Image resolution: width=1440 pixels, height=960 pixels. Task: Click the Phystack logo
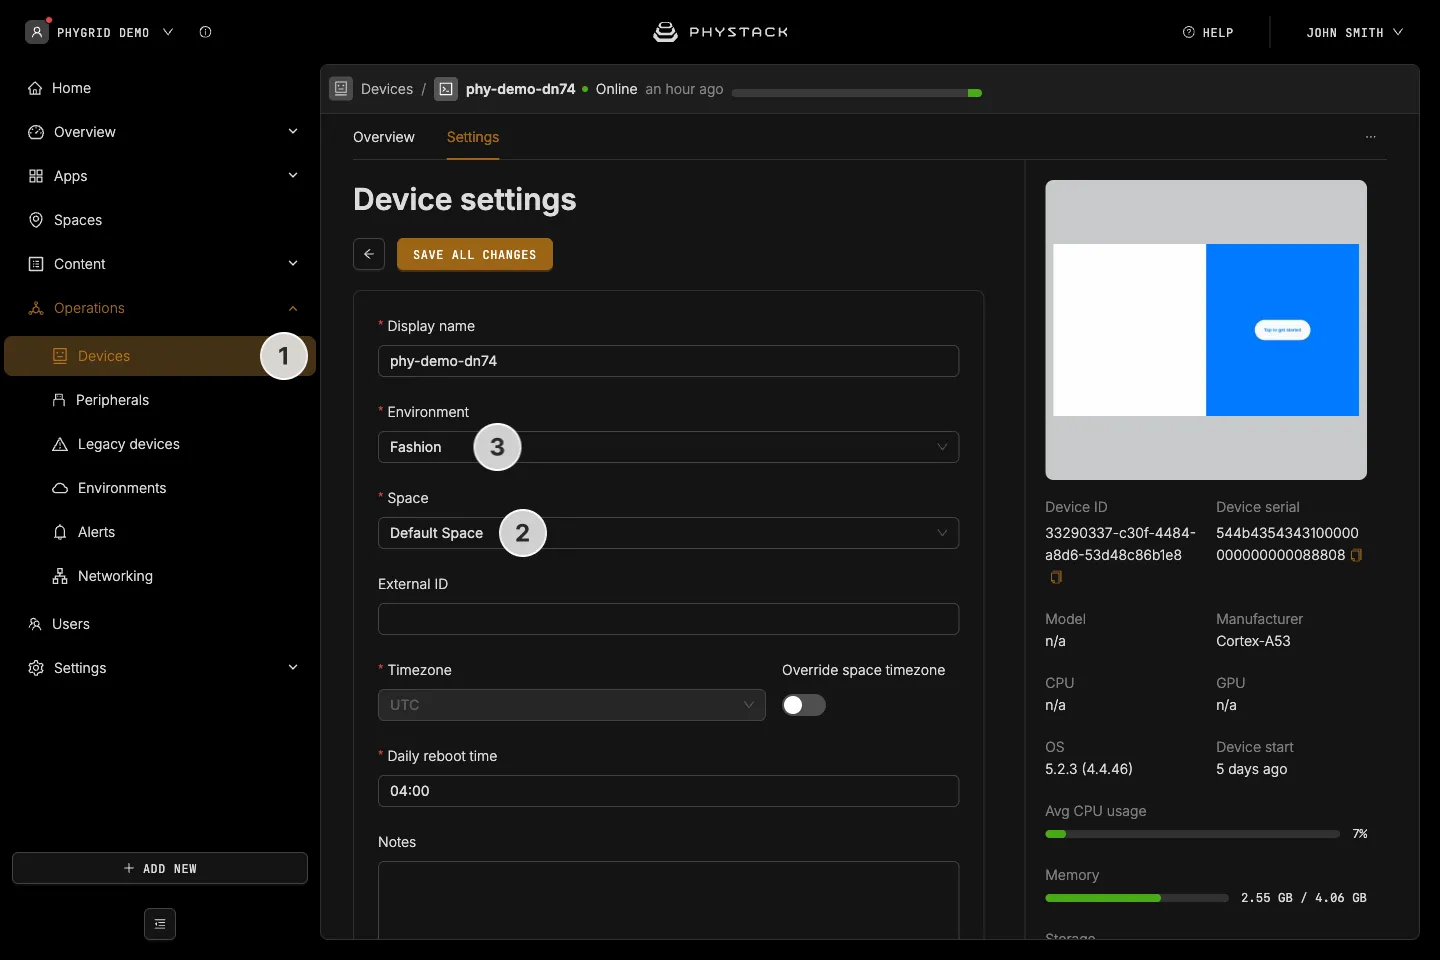click(720, 32)
